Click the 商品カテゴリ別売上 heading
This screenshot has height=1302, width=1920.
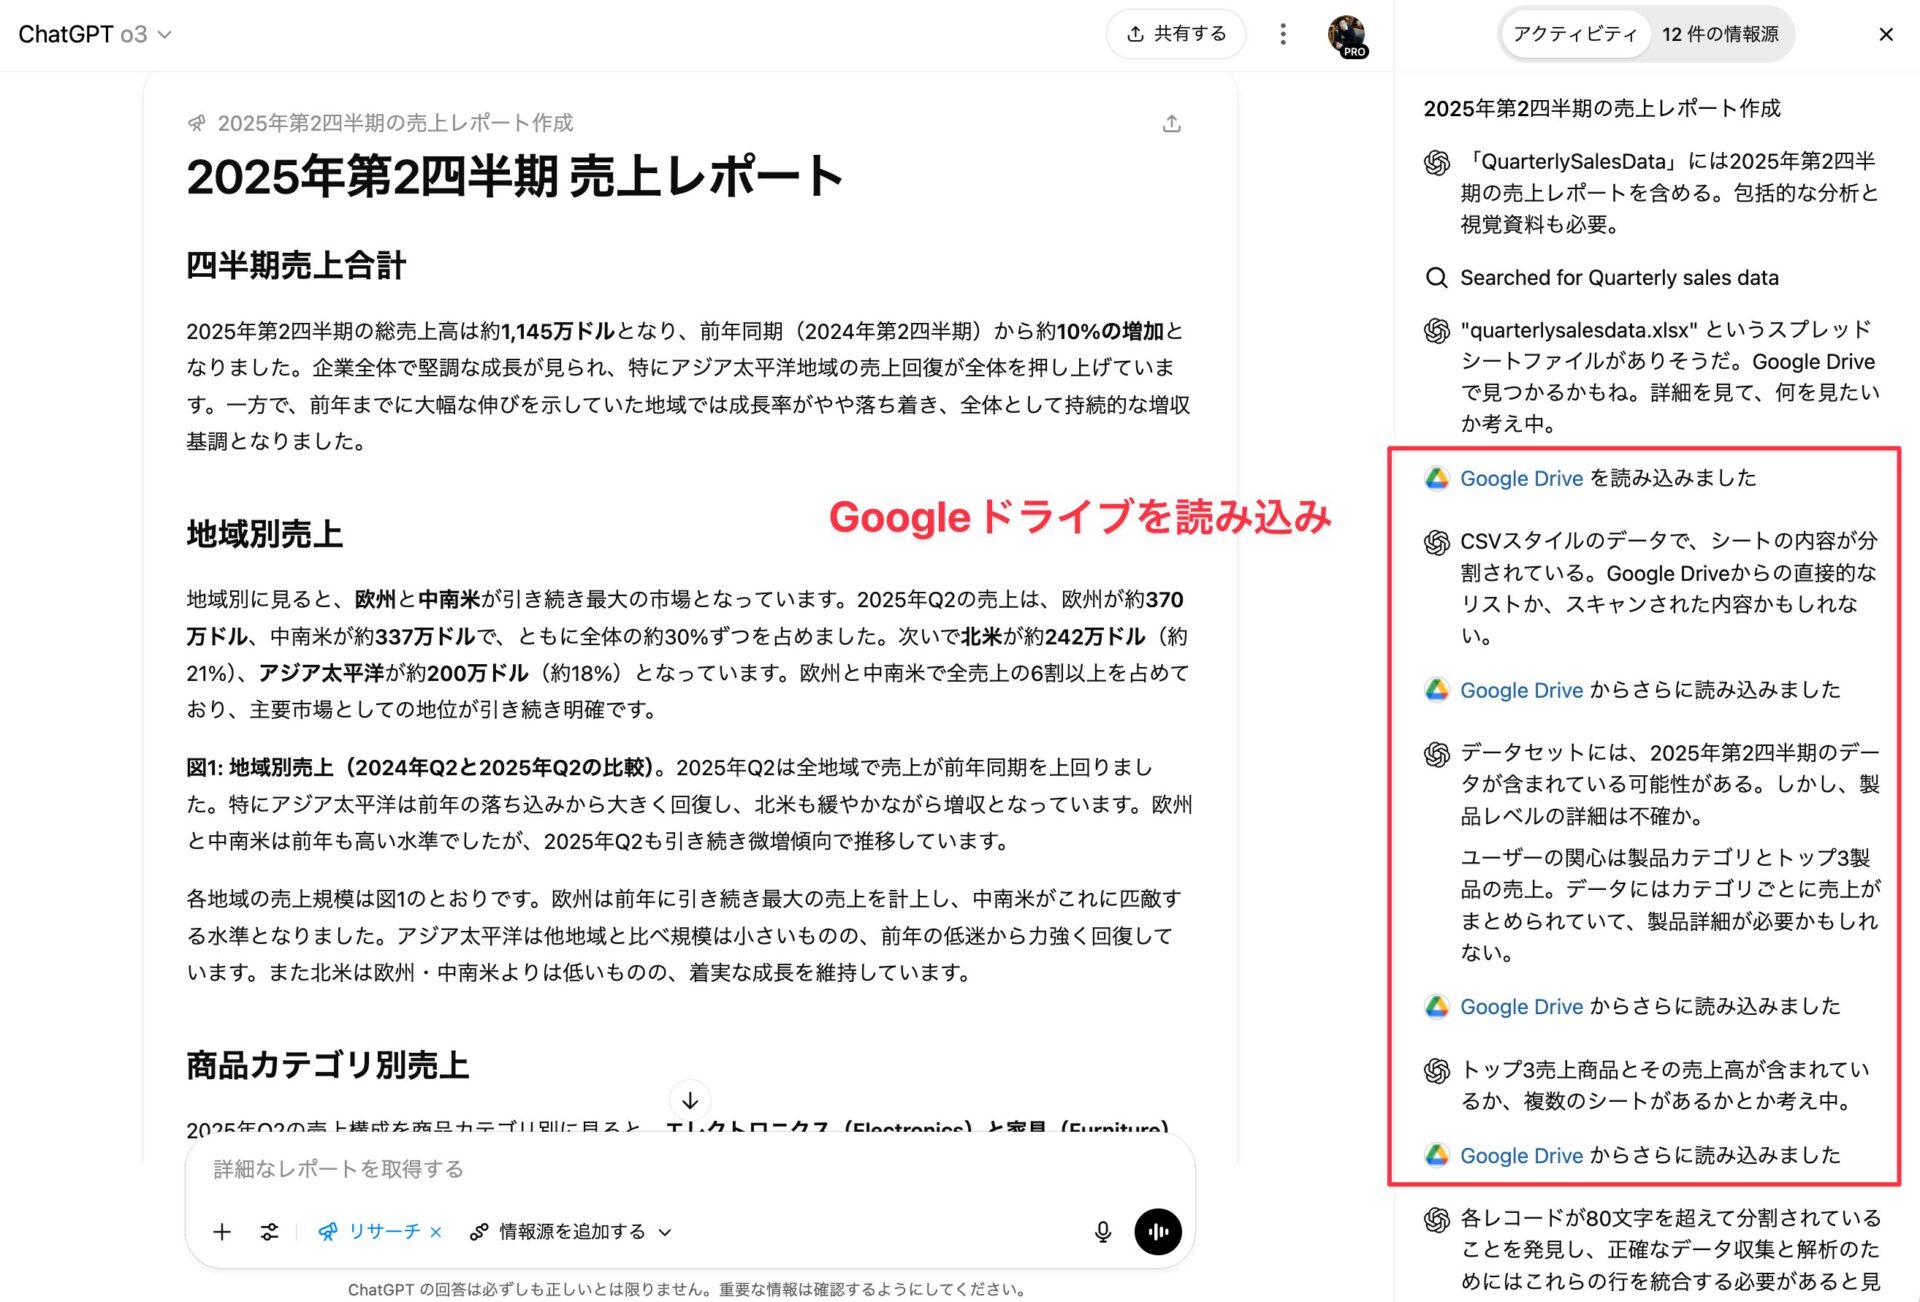point(328,1066)
